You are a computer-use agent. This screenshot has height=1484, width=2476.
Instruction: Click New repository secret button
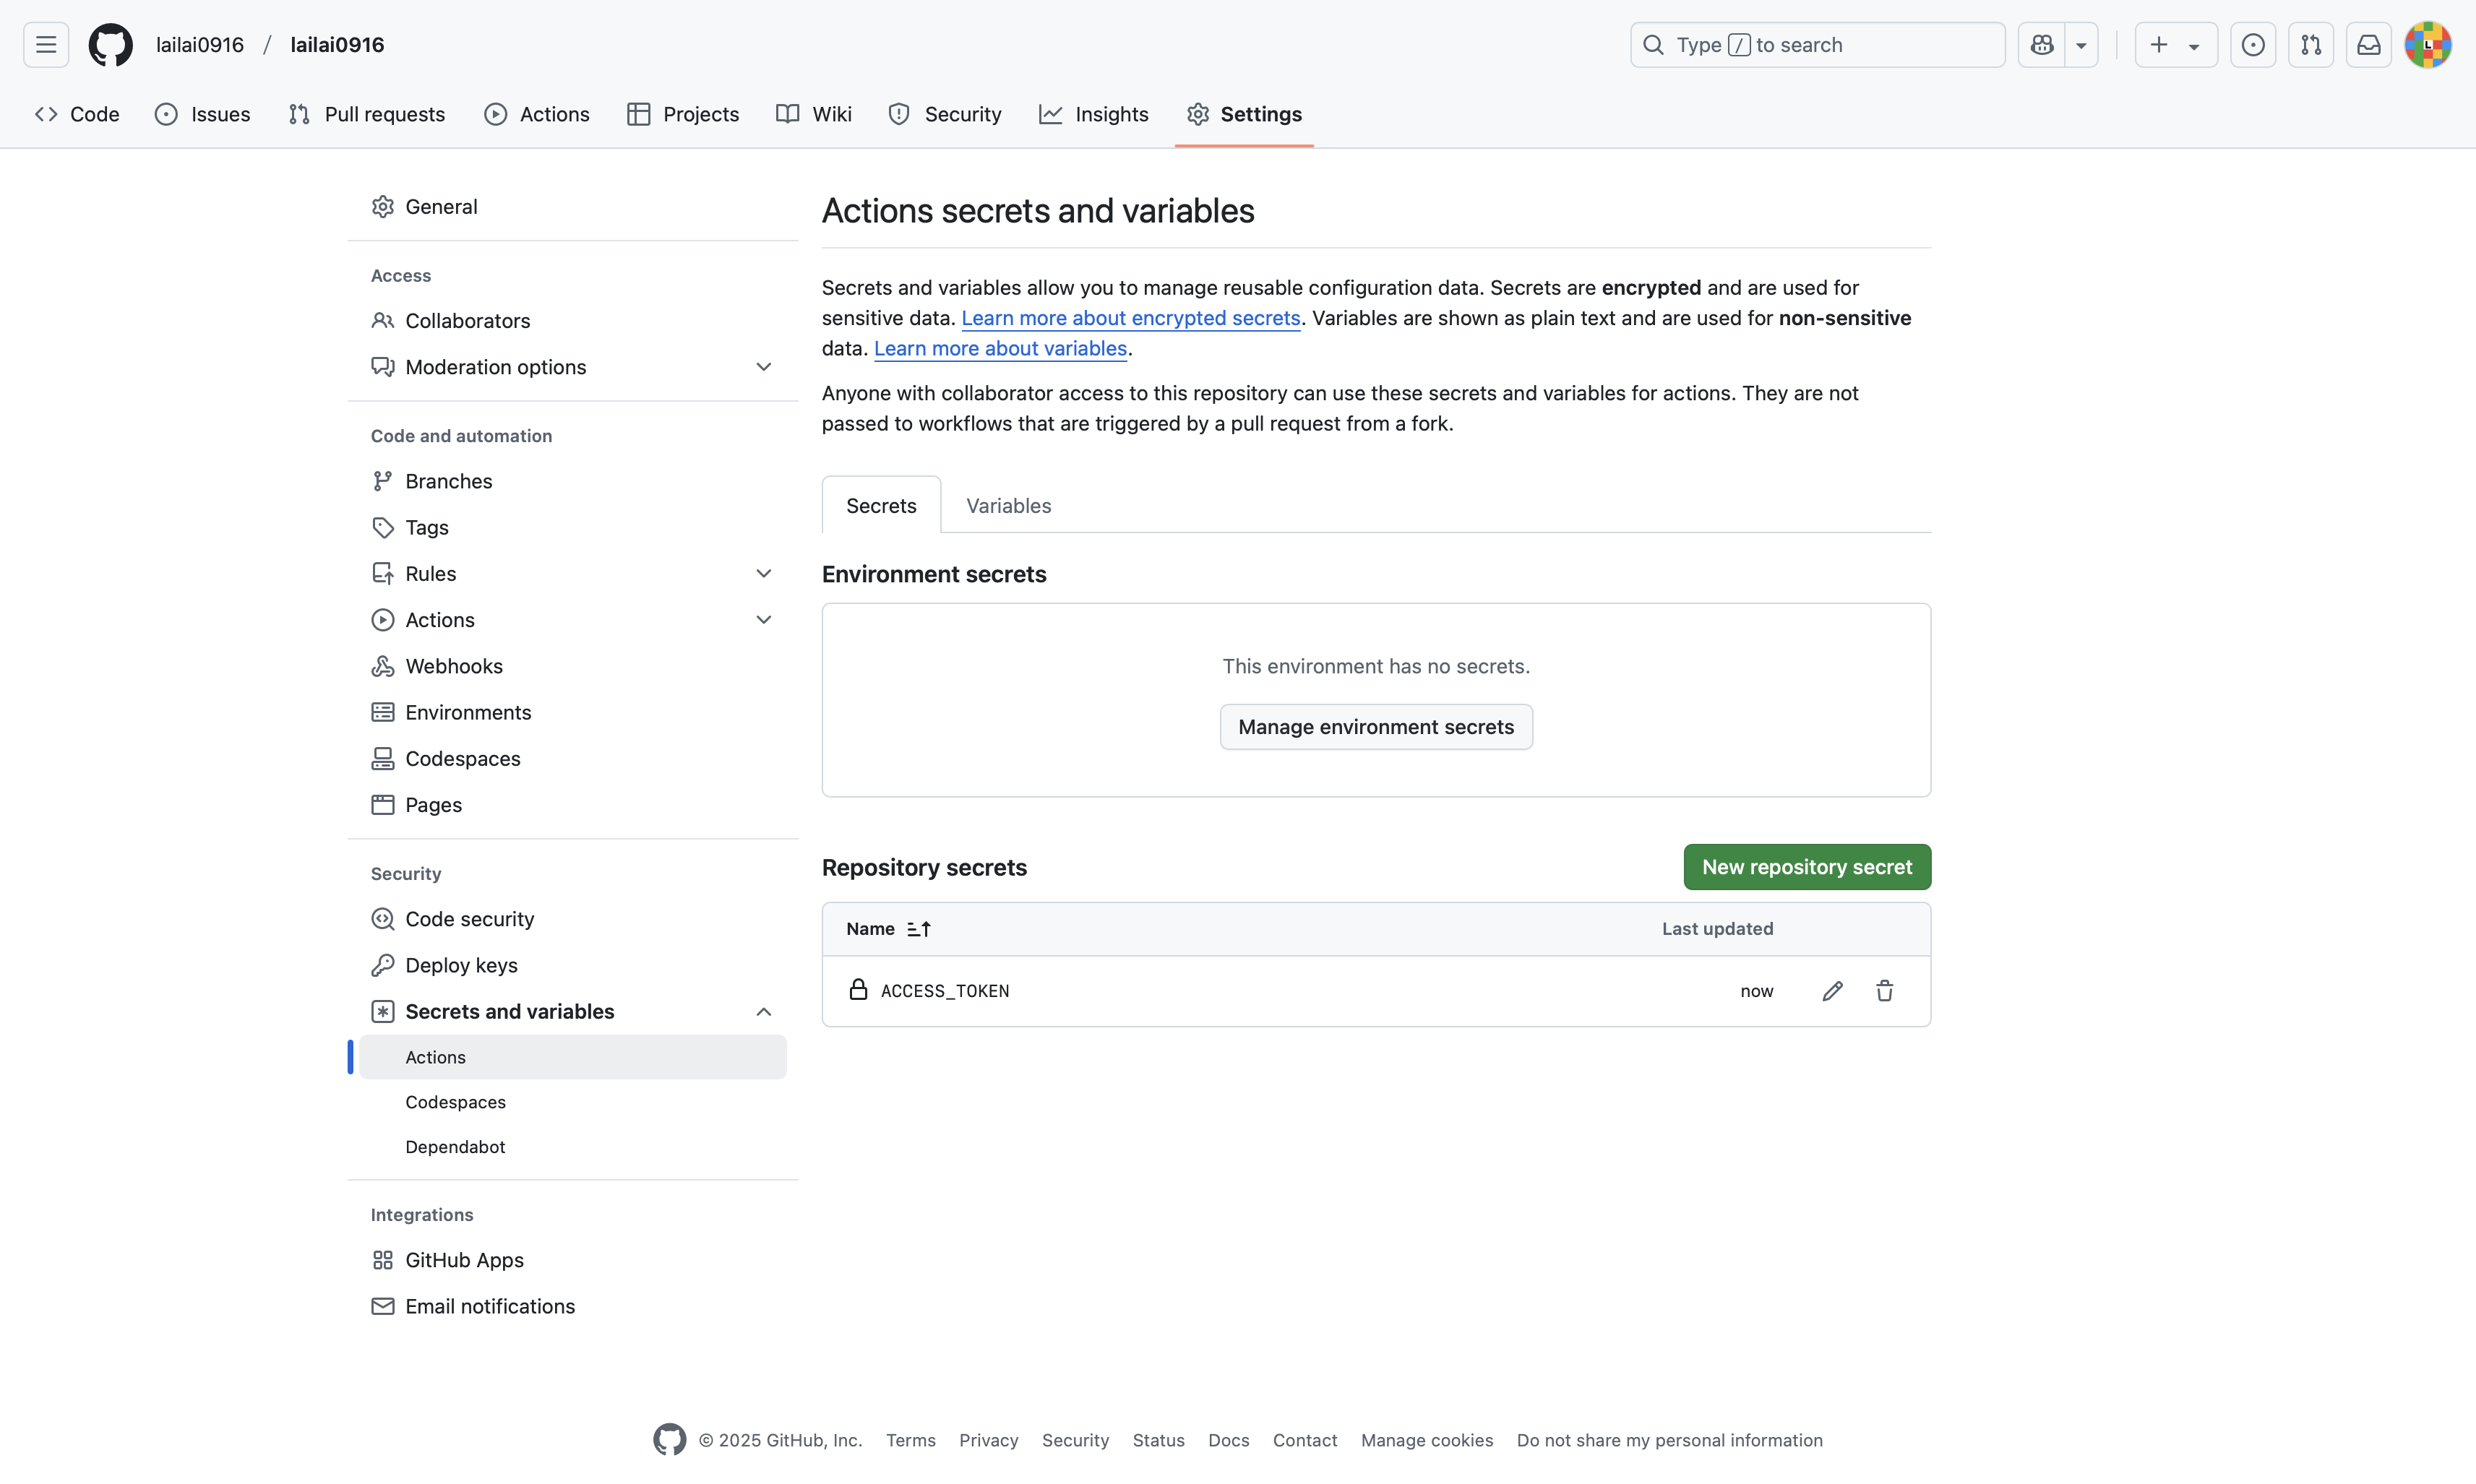pos(1806,867)
